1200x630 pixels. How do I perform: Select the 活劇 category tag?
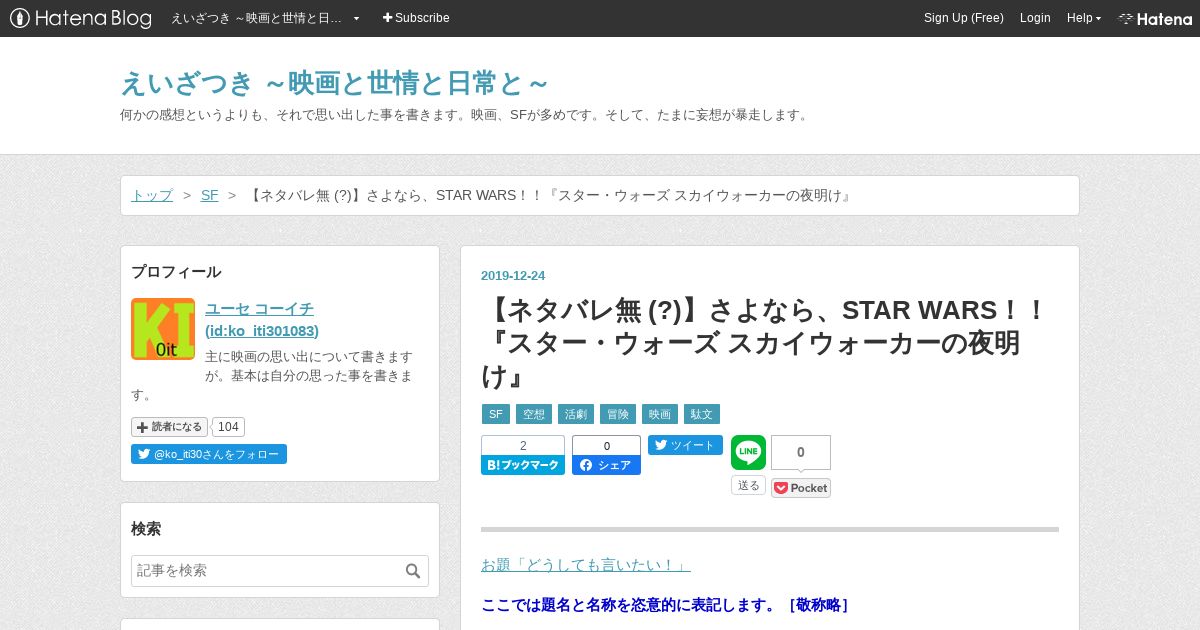[x=576, y=414]
